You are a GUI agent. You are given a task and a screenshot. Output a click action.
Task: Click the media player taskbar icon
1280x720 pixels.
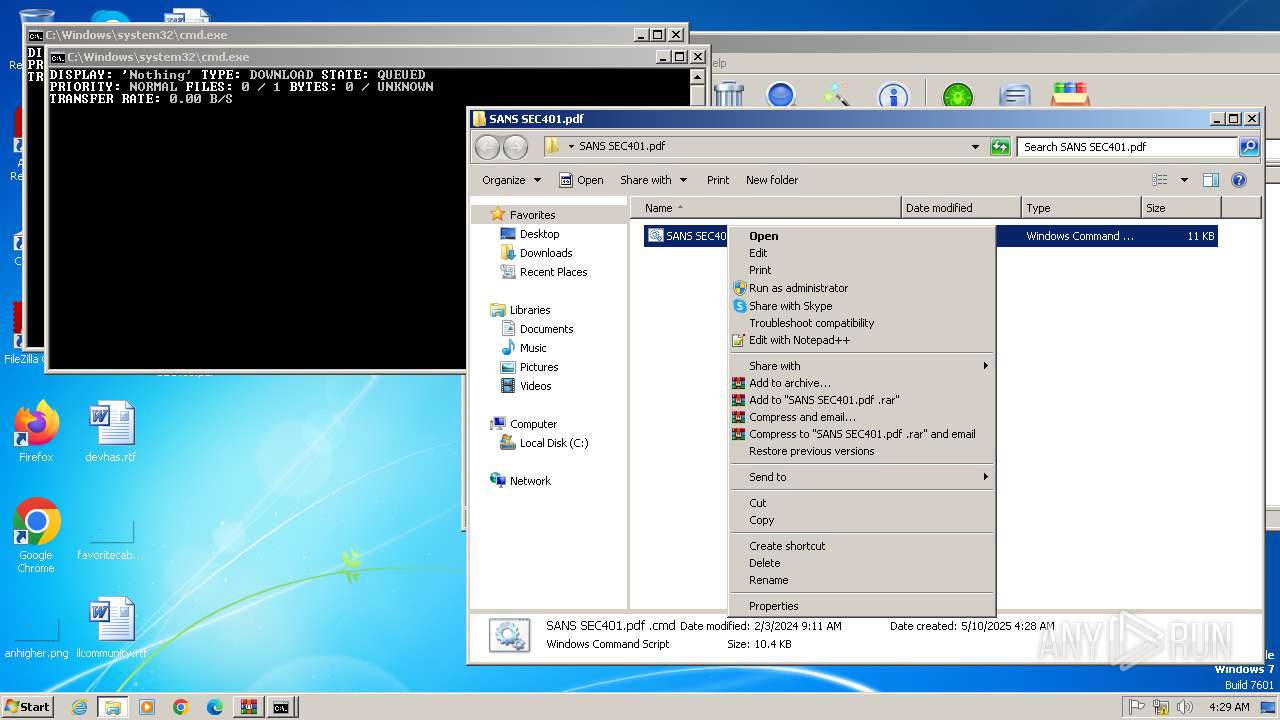pos(147,707)
